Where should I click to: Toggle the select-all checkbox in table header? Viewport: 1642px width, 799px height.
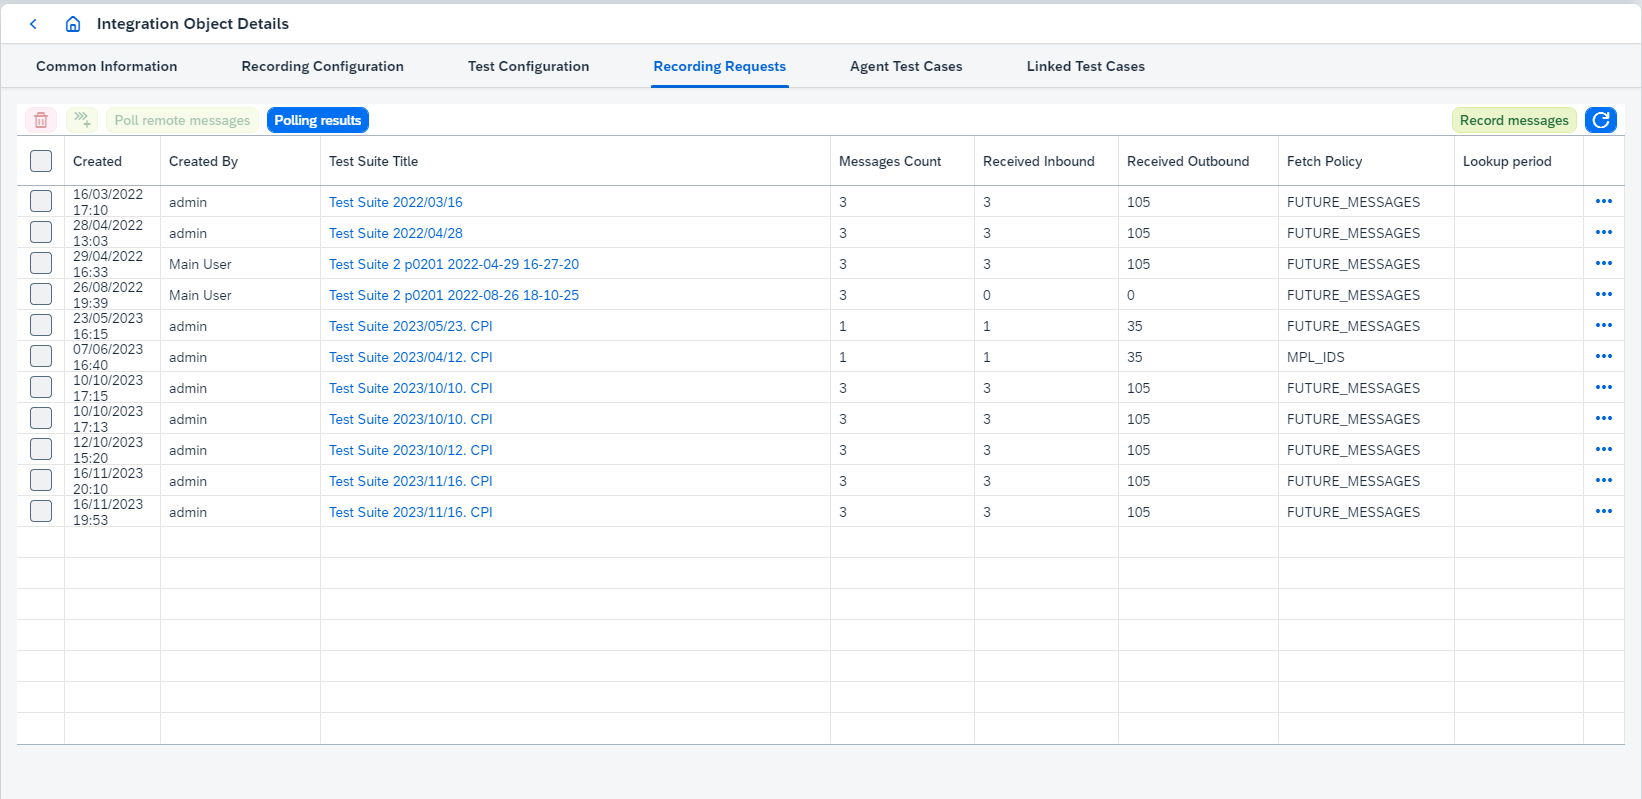41,161
